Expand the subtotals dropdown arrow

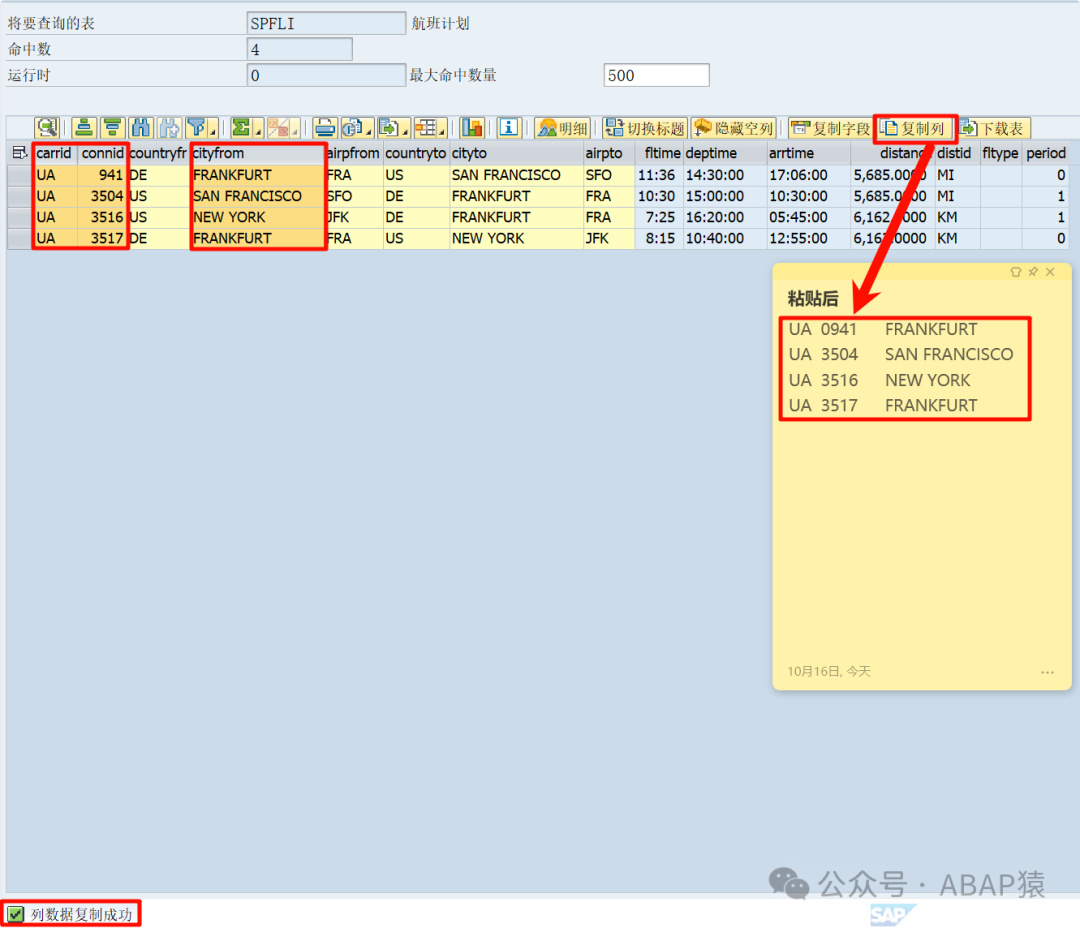pos(295,130)
